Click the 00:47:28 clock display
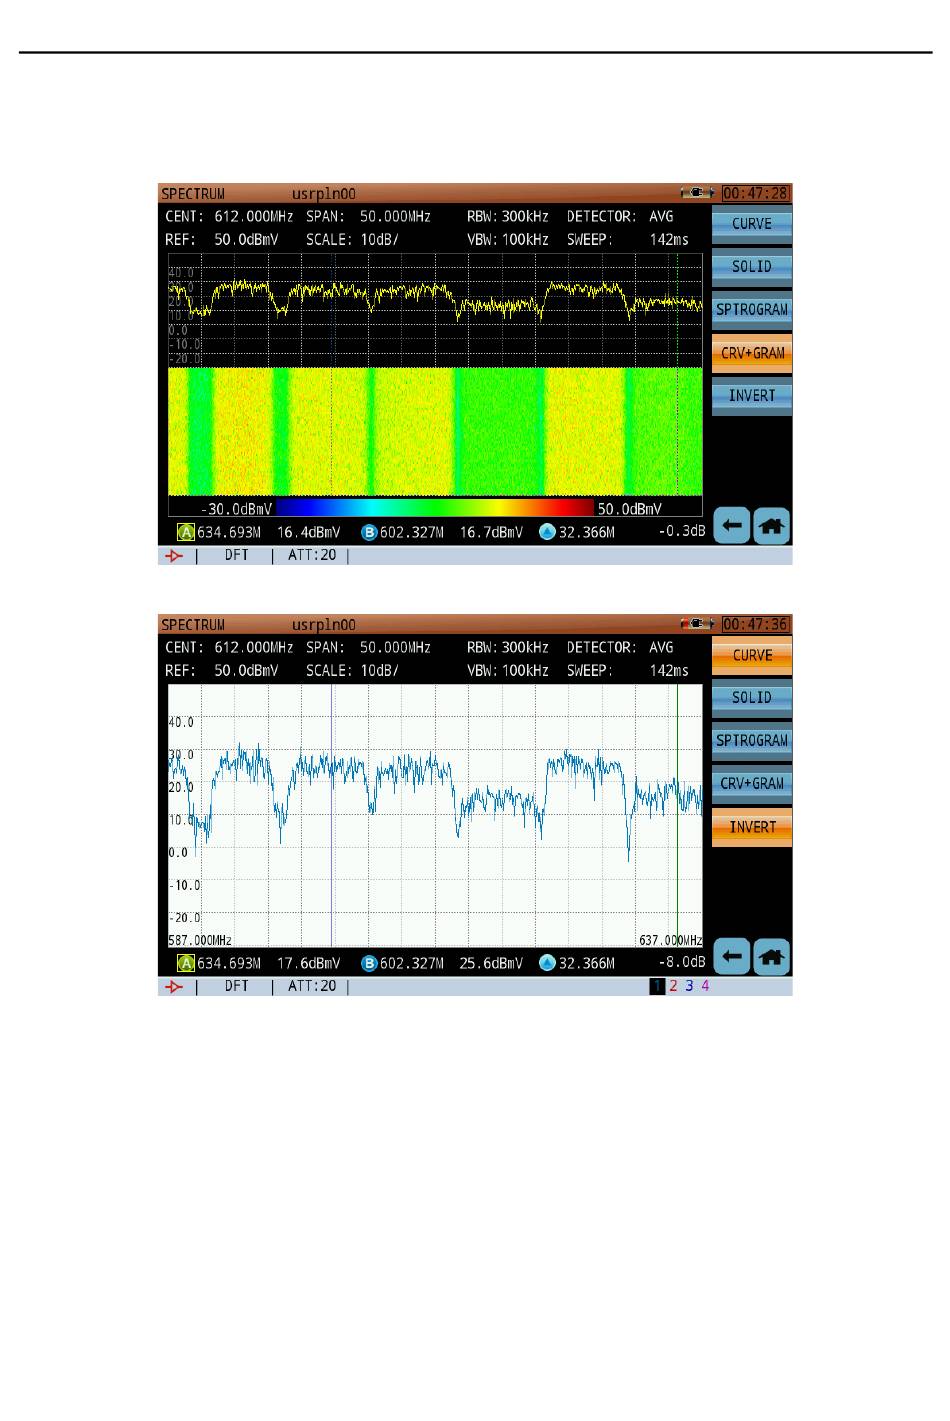Image resolution: width=950 pixels, height=1421 pixels. 756,193
